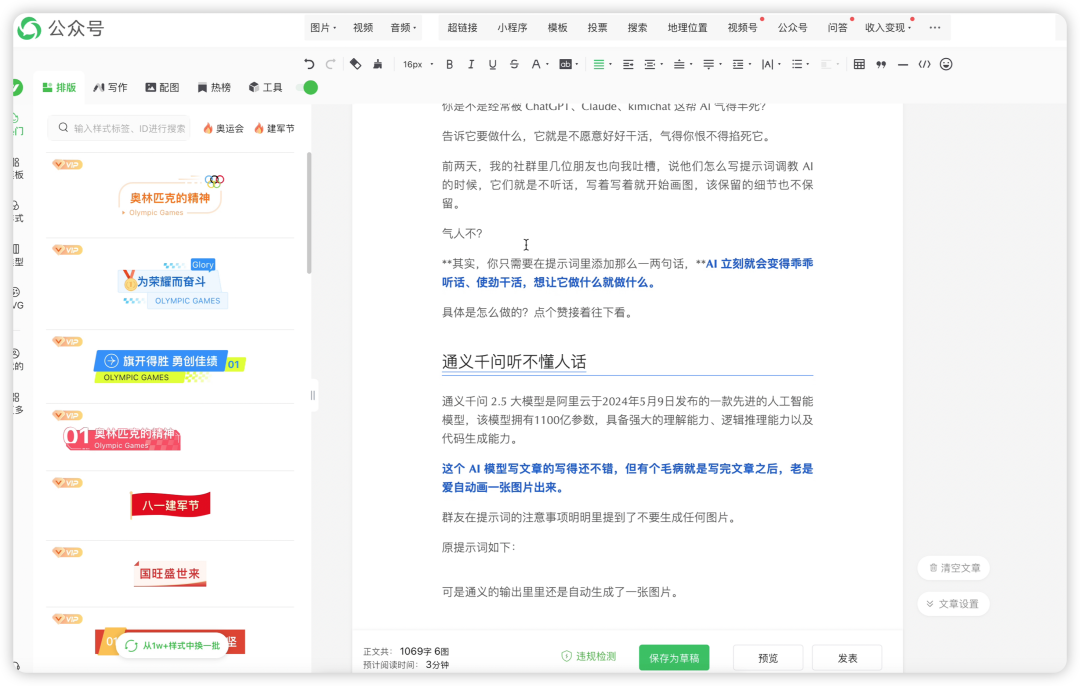Image resolution: width=1080 pixels, height=686 pixels.
Task: Click the green text alignment icon
Action: (599, 64)
